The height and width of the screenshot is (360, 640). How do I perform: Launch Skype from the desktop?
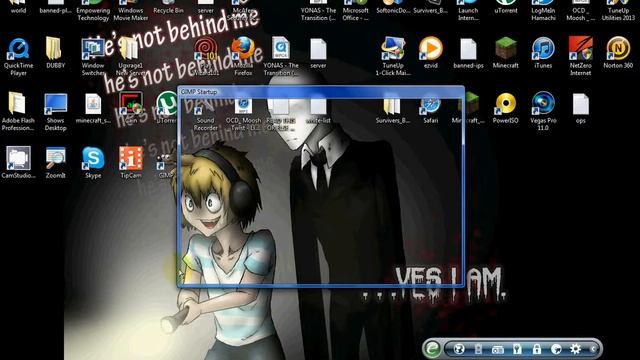point(93,158)
